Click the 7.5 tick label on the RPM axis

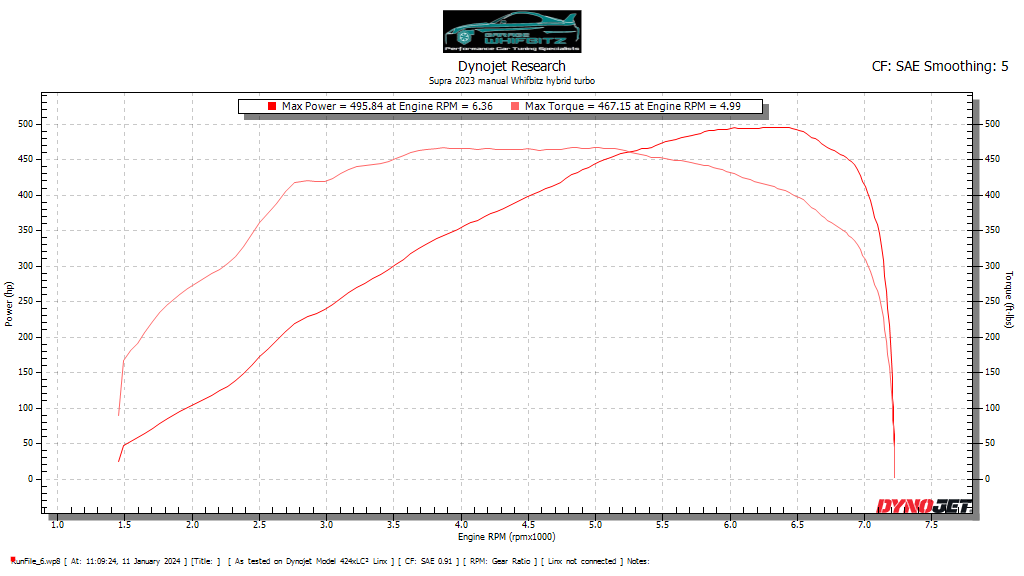coord(932,524)
